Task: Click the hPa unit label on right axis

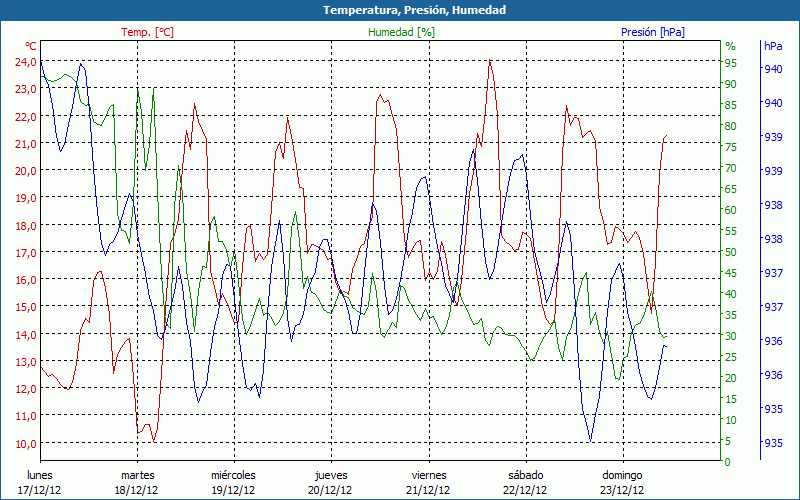Action: tap(773, 46)
